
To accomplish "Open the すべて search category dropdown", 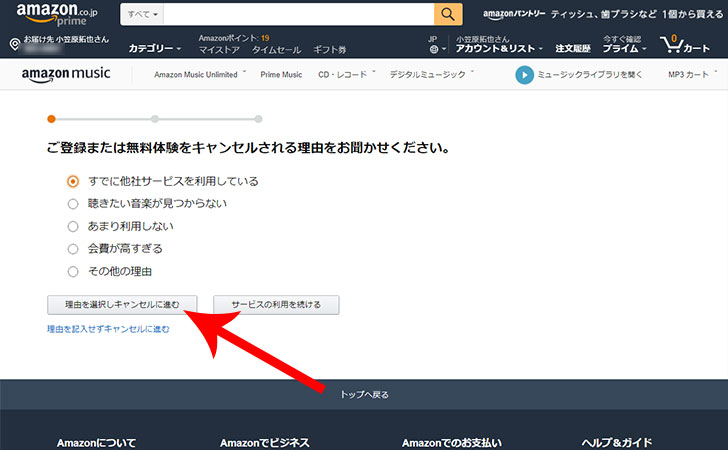I will (142, 14).
